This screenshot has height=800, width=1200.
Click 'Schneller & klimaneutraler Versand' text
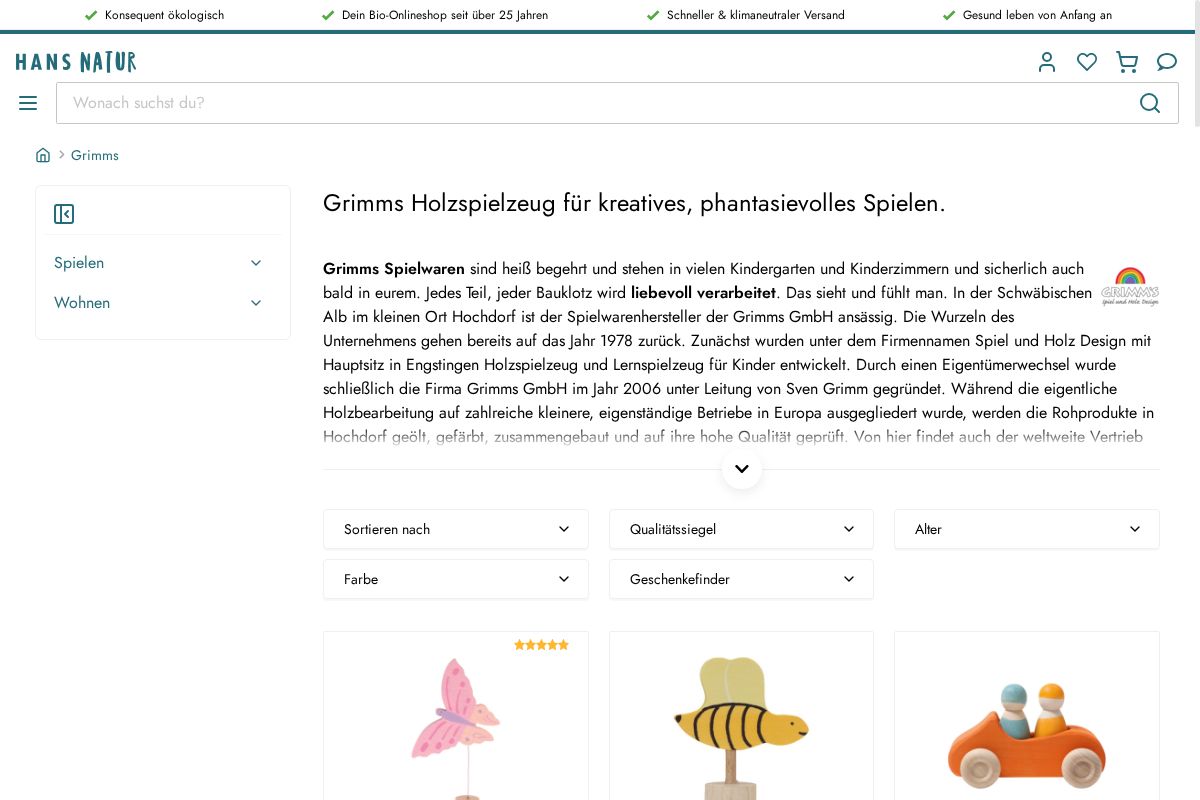(756, 15)
